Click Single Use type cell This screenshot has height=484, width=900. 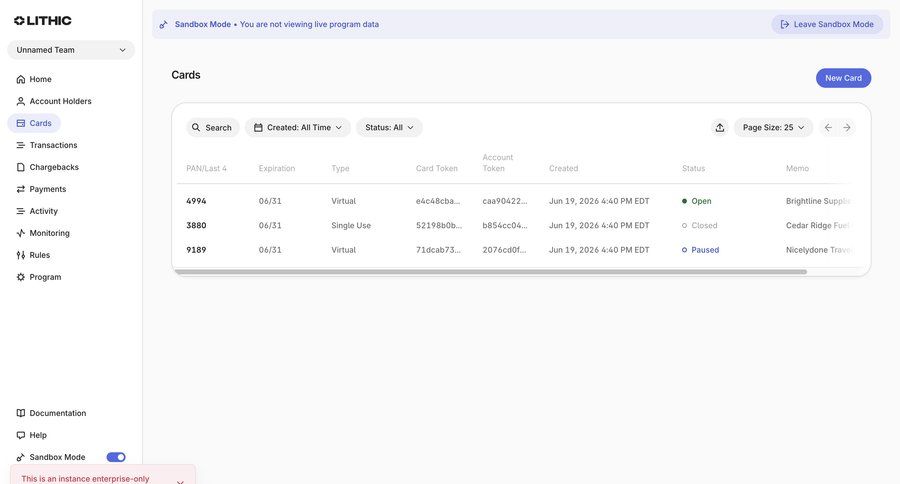[x=351, y=225]
